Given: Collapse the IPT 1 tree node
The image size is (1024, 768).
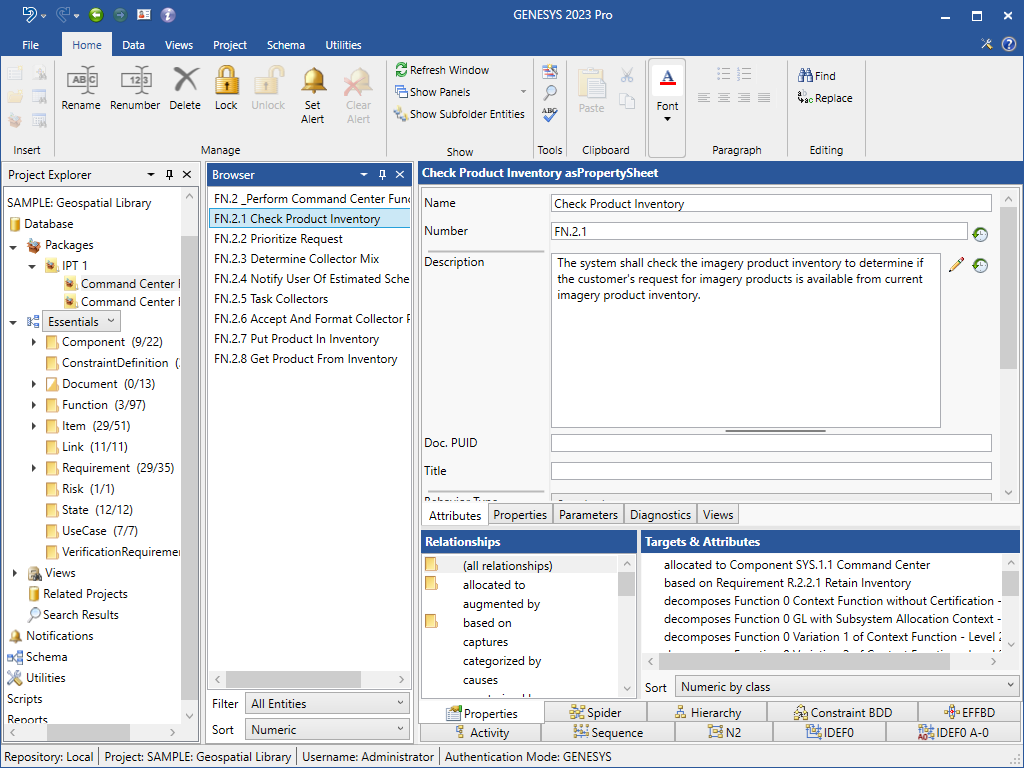Looking at the screenshot, I should click(x=31, y=266).
